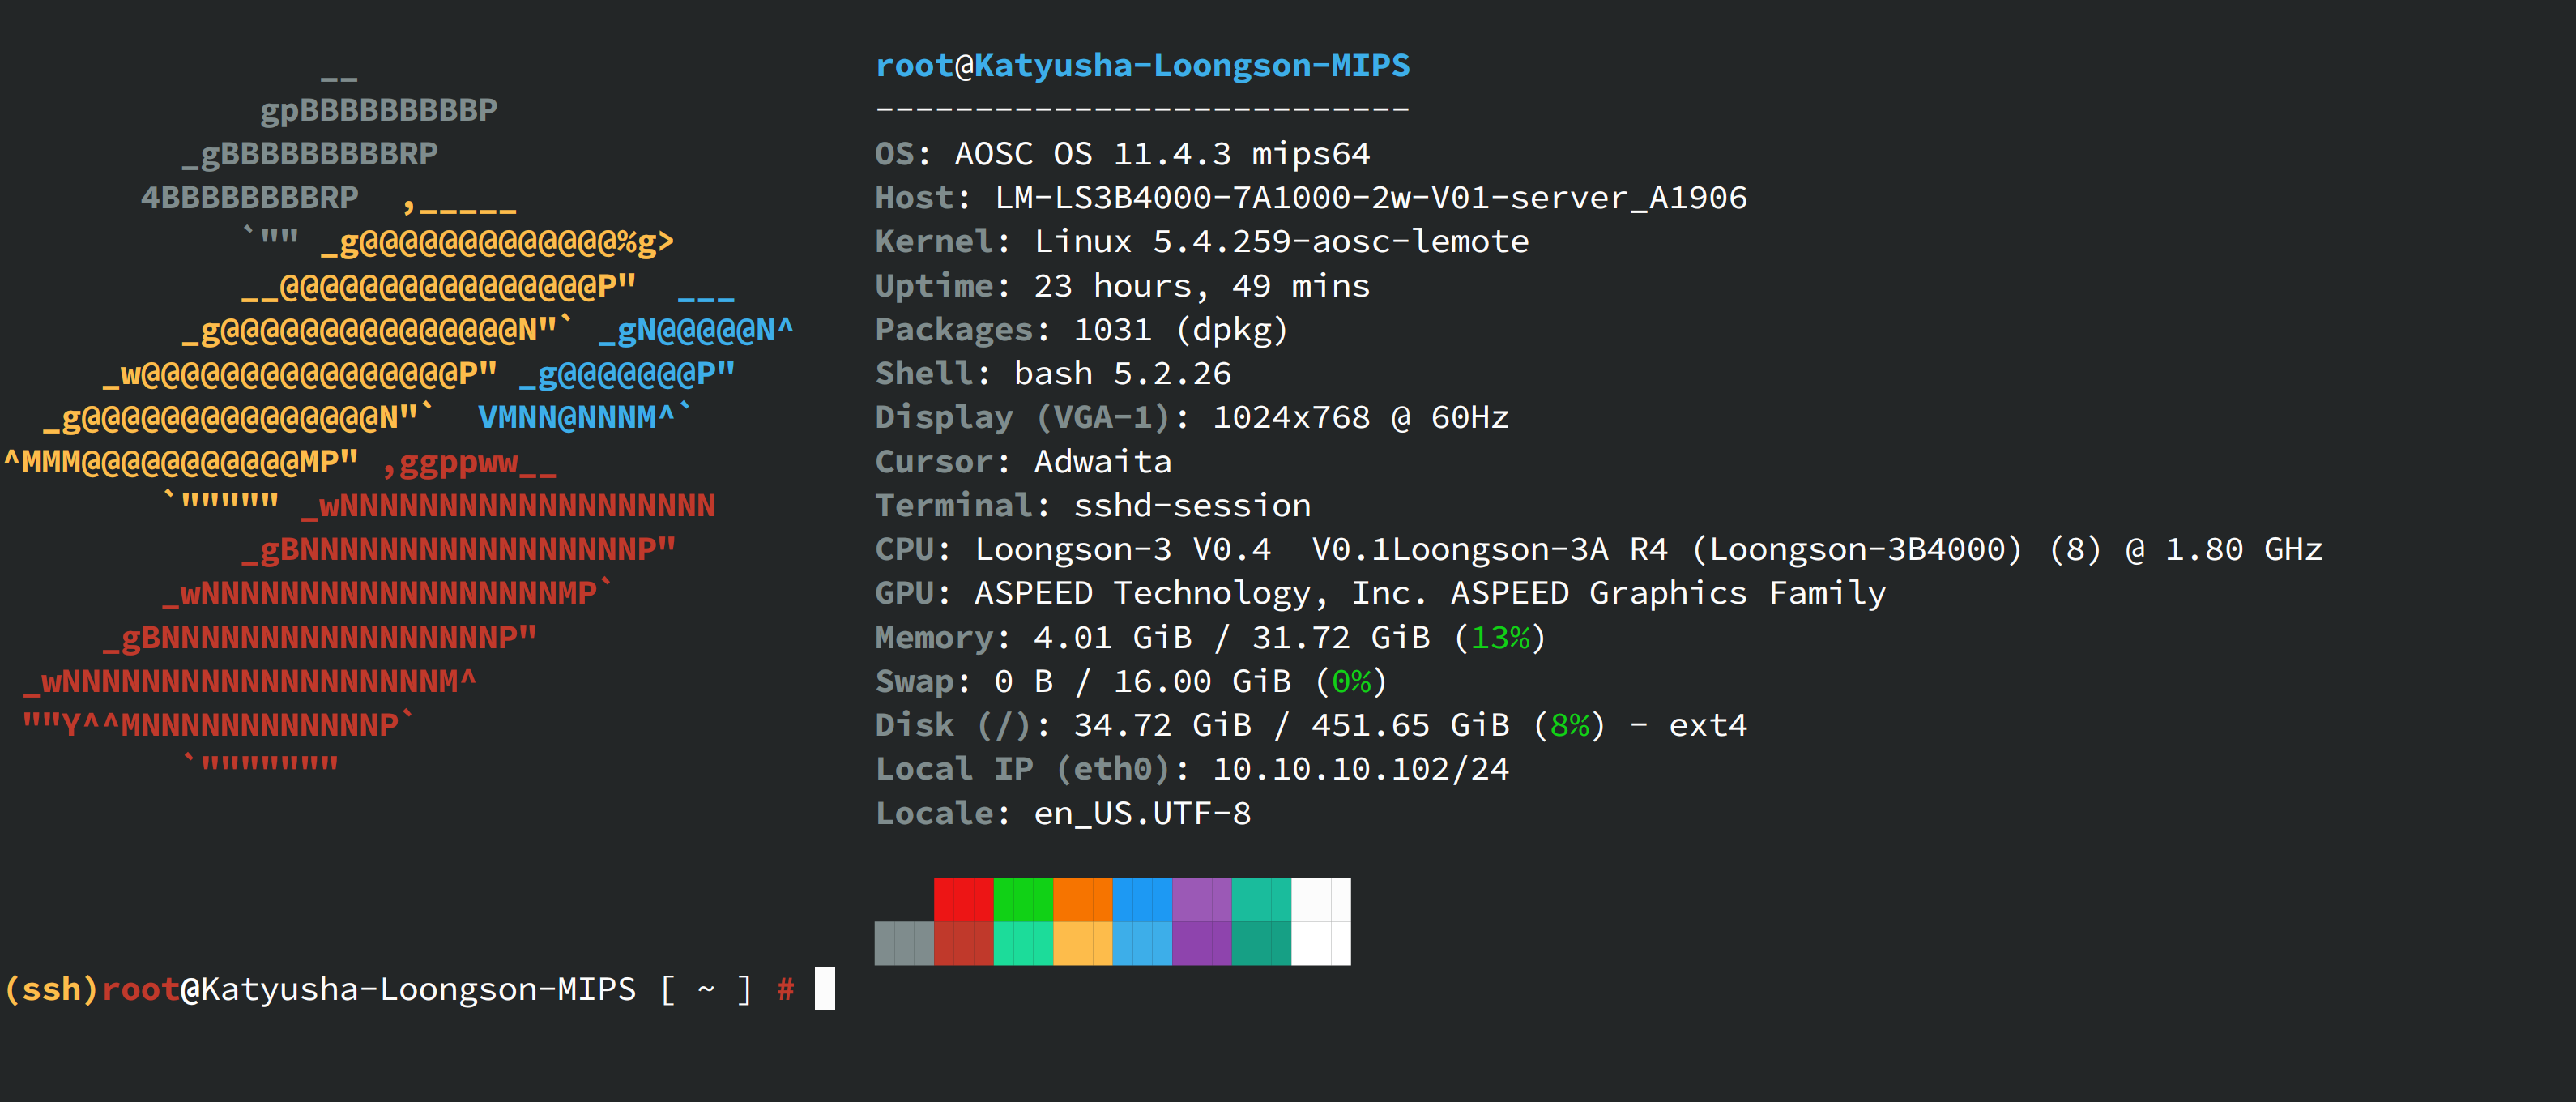2576x1102 pixels.
Task: Click the green 8% disk usage value
Action: (x=1569, y=726)
